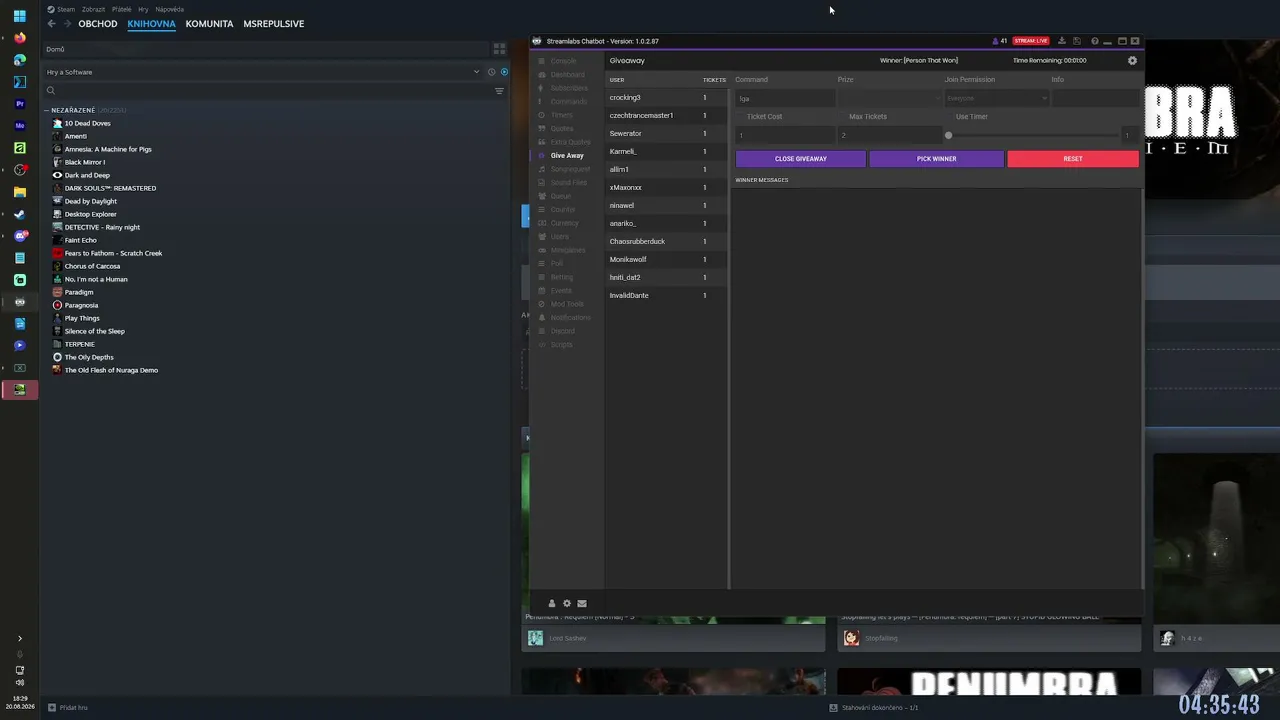Screen dimensions: 1280x720
Task: Open Adobe Premiere Pro from taskbar
Action: pyautogui.click(x=19, y=104)
